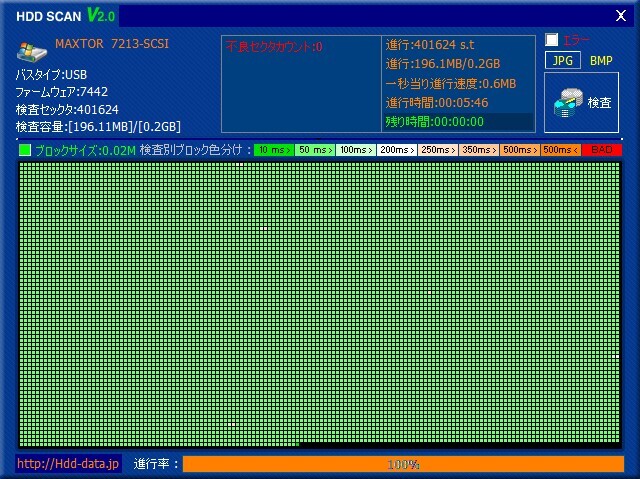This screenshot has width=640, height=479.
Task: Click the 500ms < legend swatch
Action: click(x=561, y=150)
